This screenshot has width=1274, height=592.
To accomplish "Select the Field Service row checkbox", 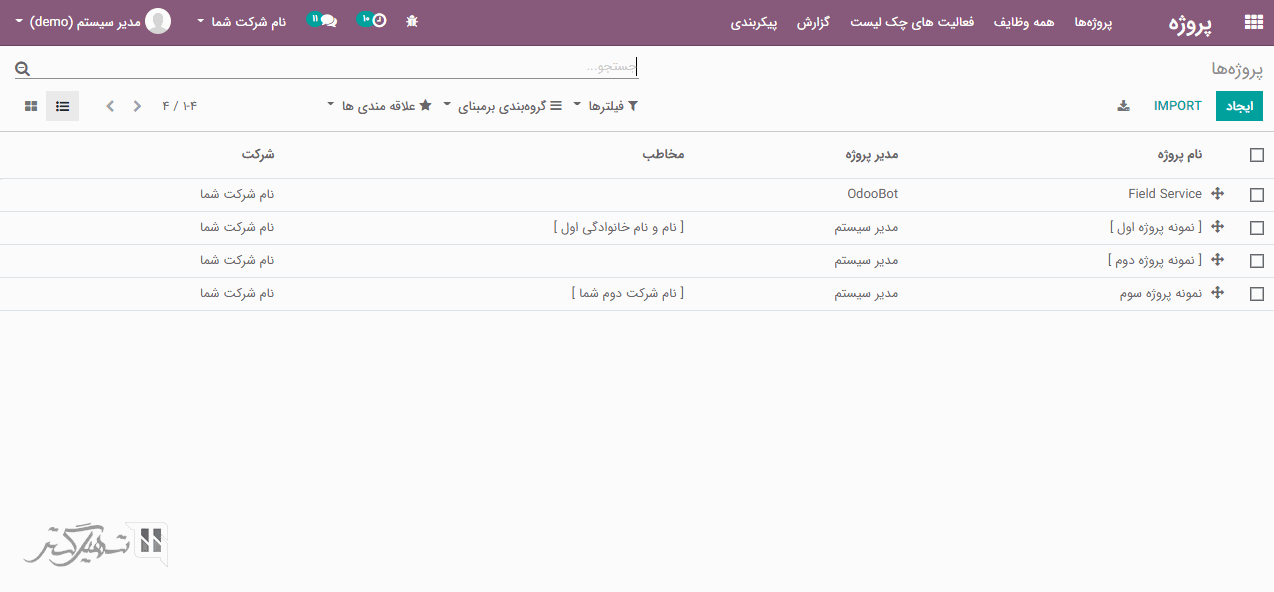I will (1256, 195).
